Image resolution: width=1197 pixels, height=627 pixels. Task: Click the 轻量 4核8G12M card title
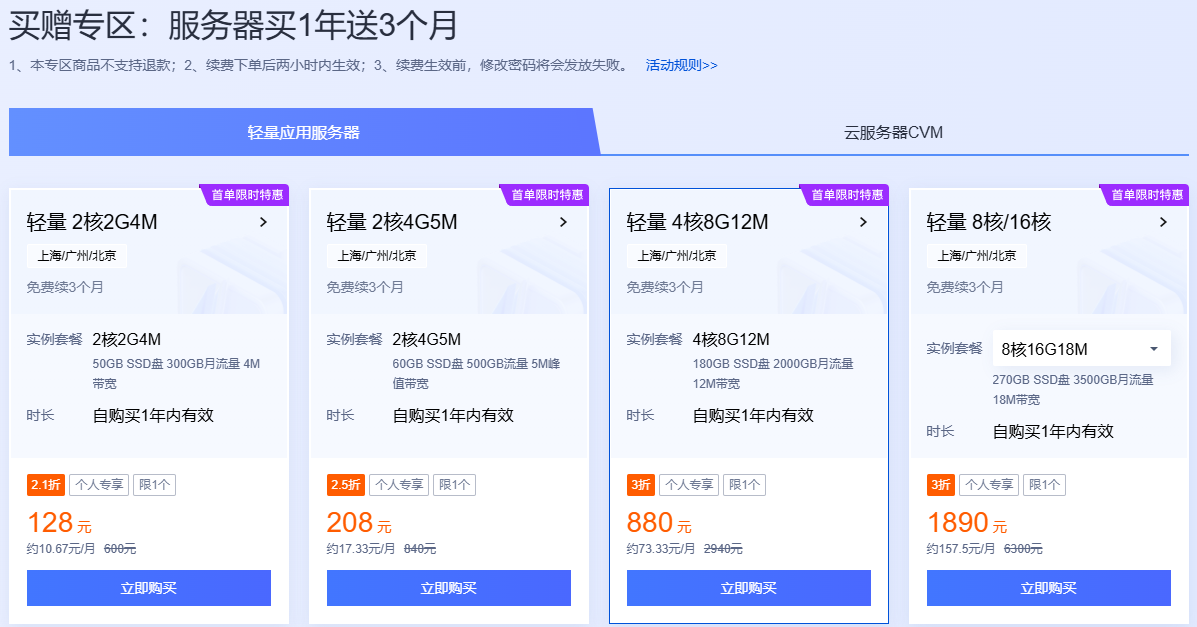point(698,222)
